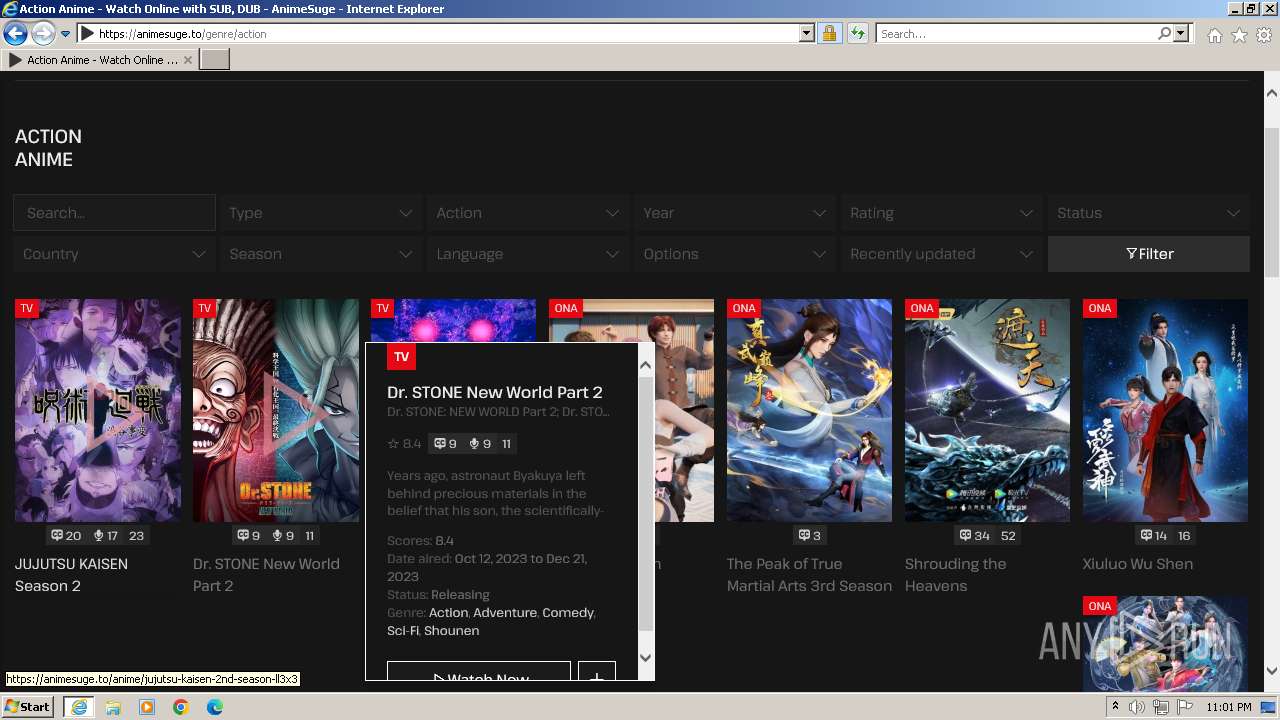The height and width of the screenshot is (720, 1280).
Task: Open the Options filter dropdown
Action: tap(735, 254)
